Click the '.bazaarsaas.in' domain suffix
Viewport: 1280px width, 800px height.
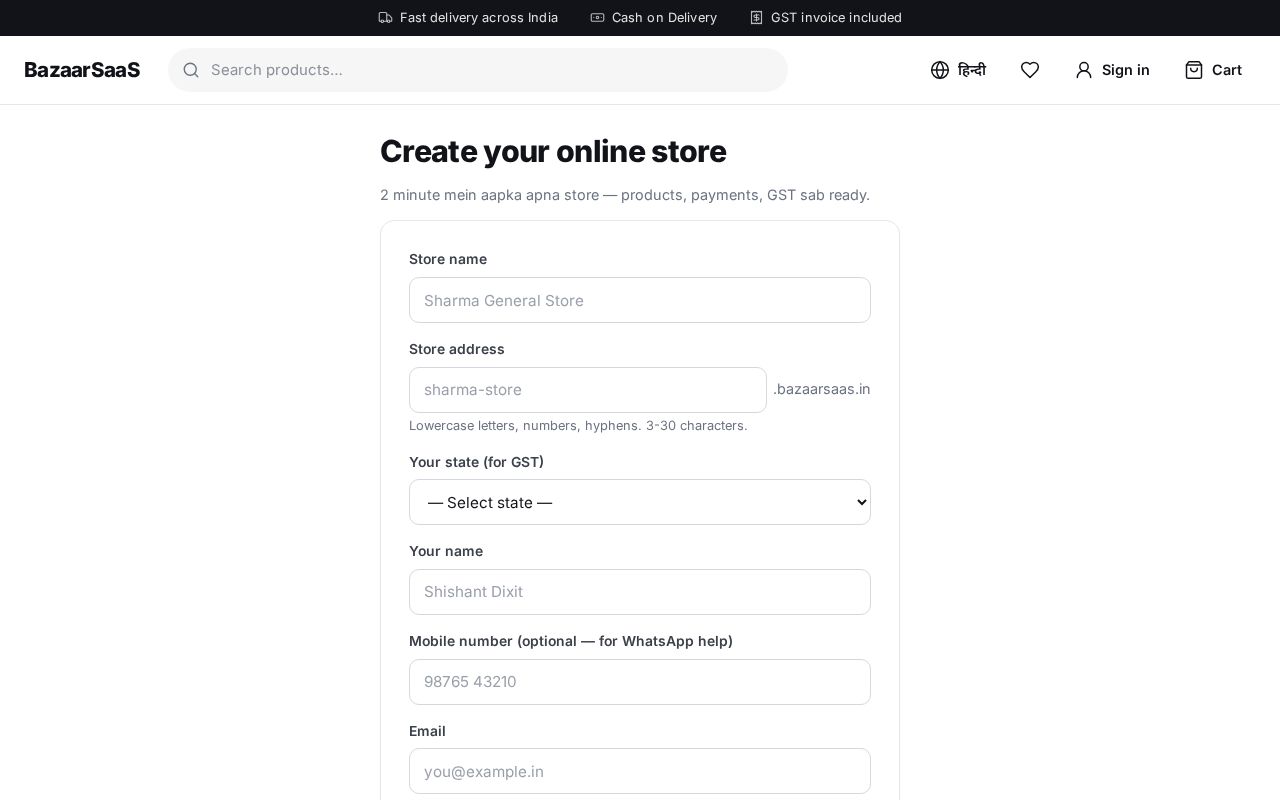[822, 389]
